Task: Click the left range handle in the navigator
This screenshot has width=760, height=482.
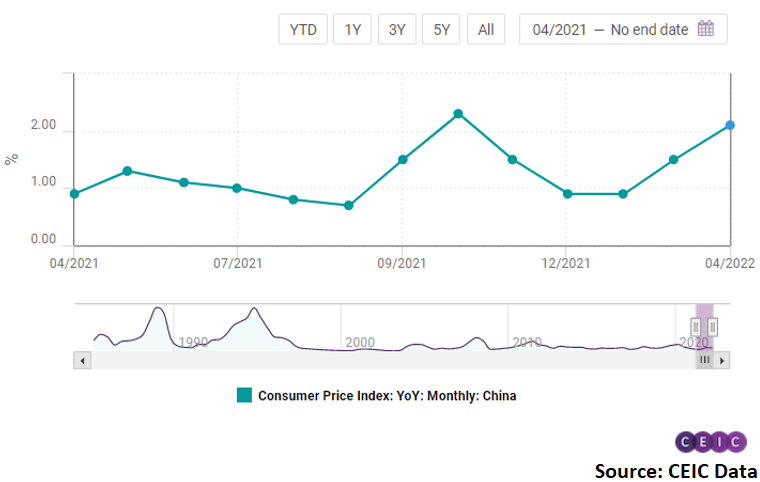Action: [x=696, y=327]
